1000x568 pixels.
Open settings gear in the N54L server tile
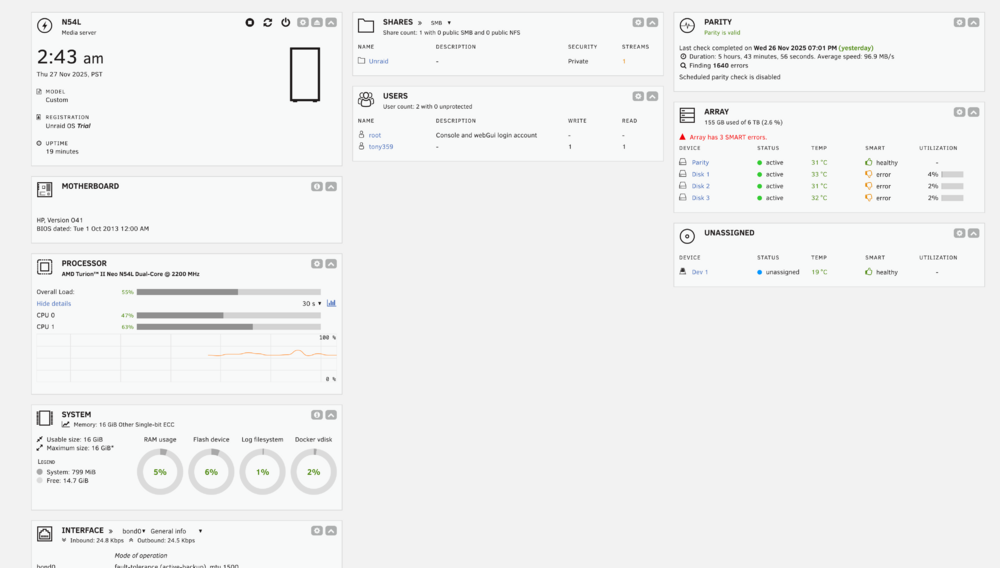pyautogui.click(x=303, y=22)
